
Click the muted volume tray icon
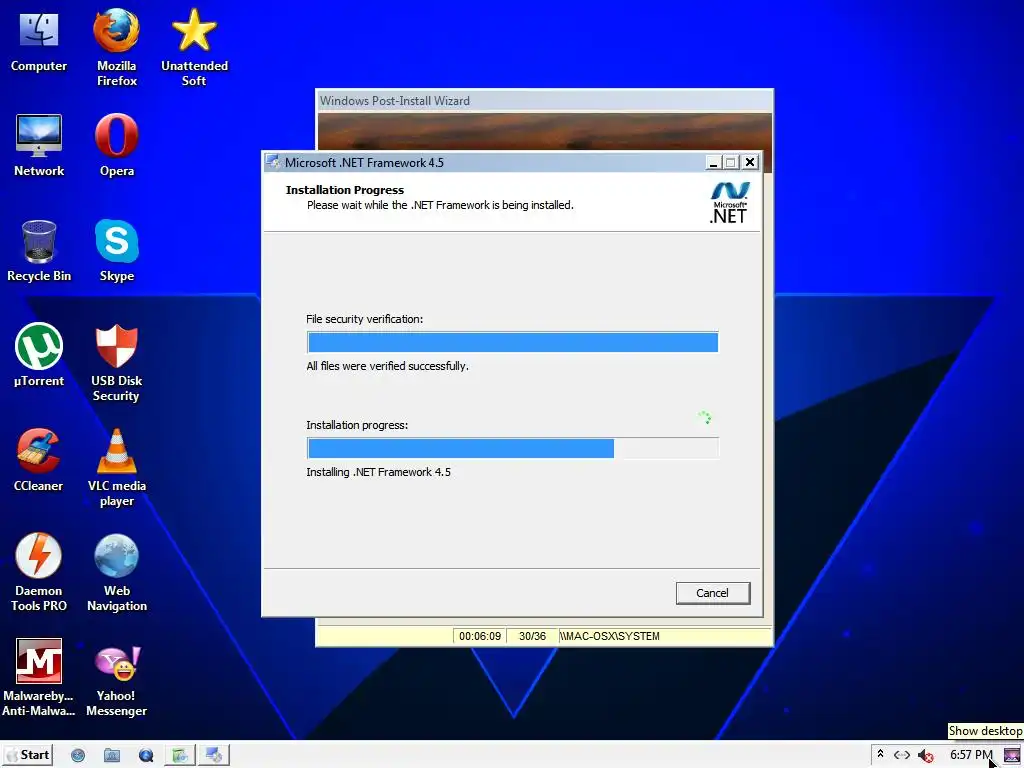pos(925,756)
